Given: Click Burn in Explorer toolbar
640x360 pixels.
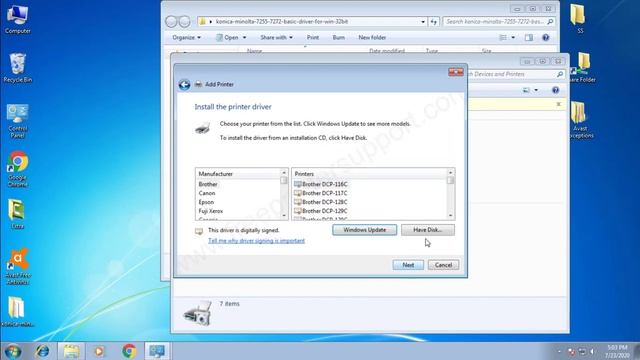Looking at the screenshot, I should click(338, 38).
